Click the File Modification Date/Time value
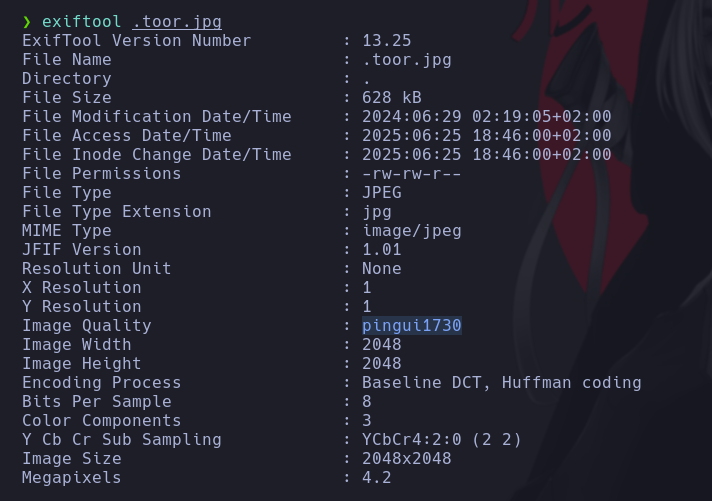Image resolution: width=712 pixels, height=501 pixels. click(487, 117)
